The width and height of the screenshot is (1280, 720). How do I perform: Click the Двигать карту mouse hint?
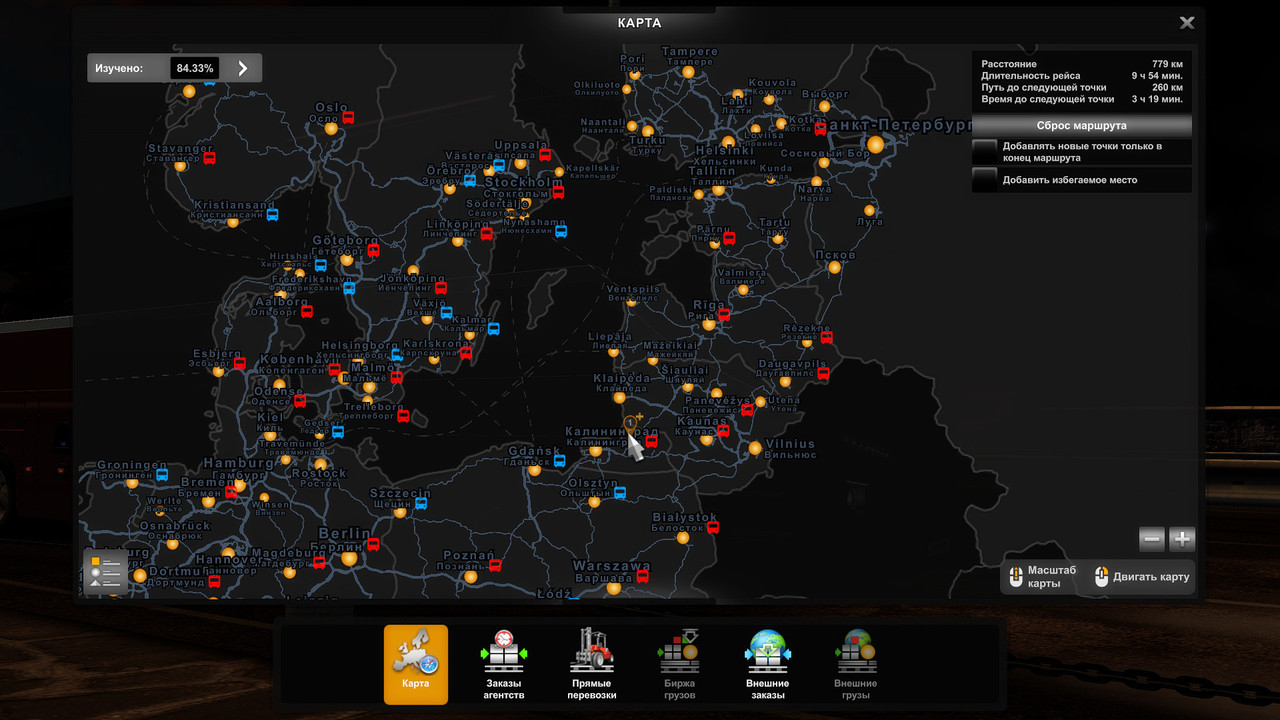(1141, 577)
